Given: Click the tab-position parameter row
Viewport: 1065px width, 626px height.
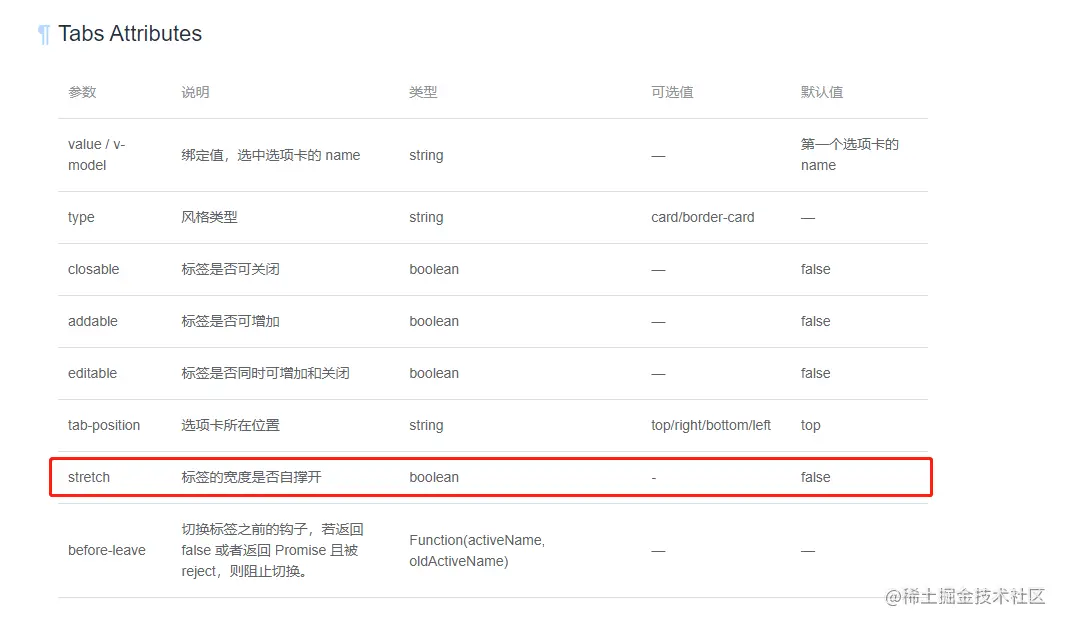Looking at the screenshot, I should 104,425.
